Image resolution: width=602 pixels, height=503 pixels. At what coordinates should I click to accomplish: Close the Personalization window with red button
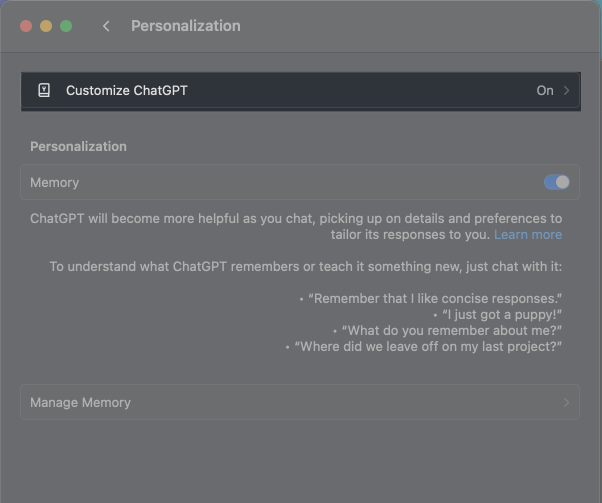click(26, 26)
